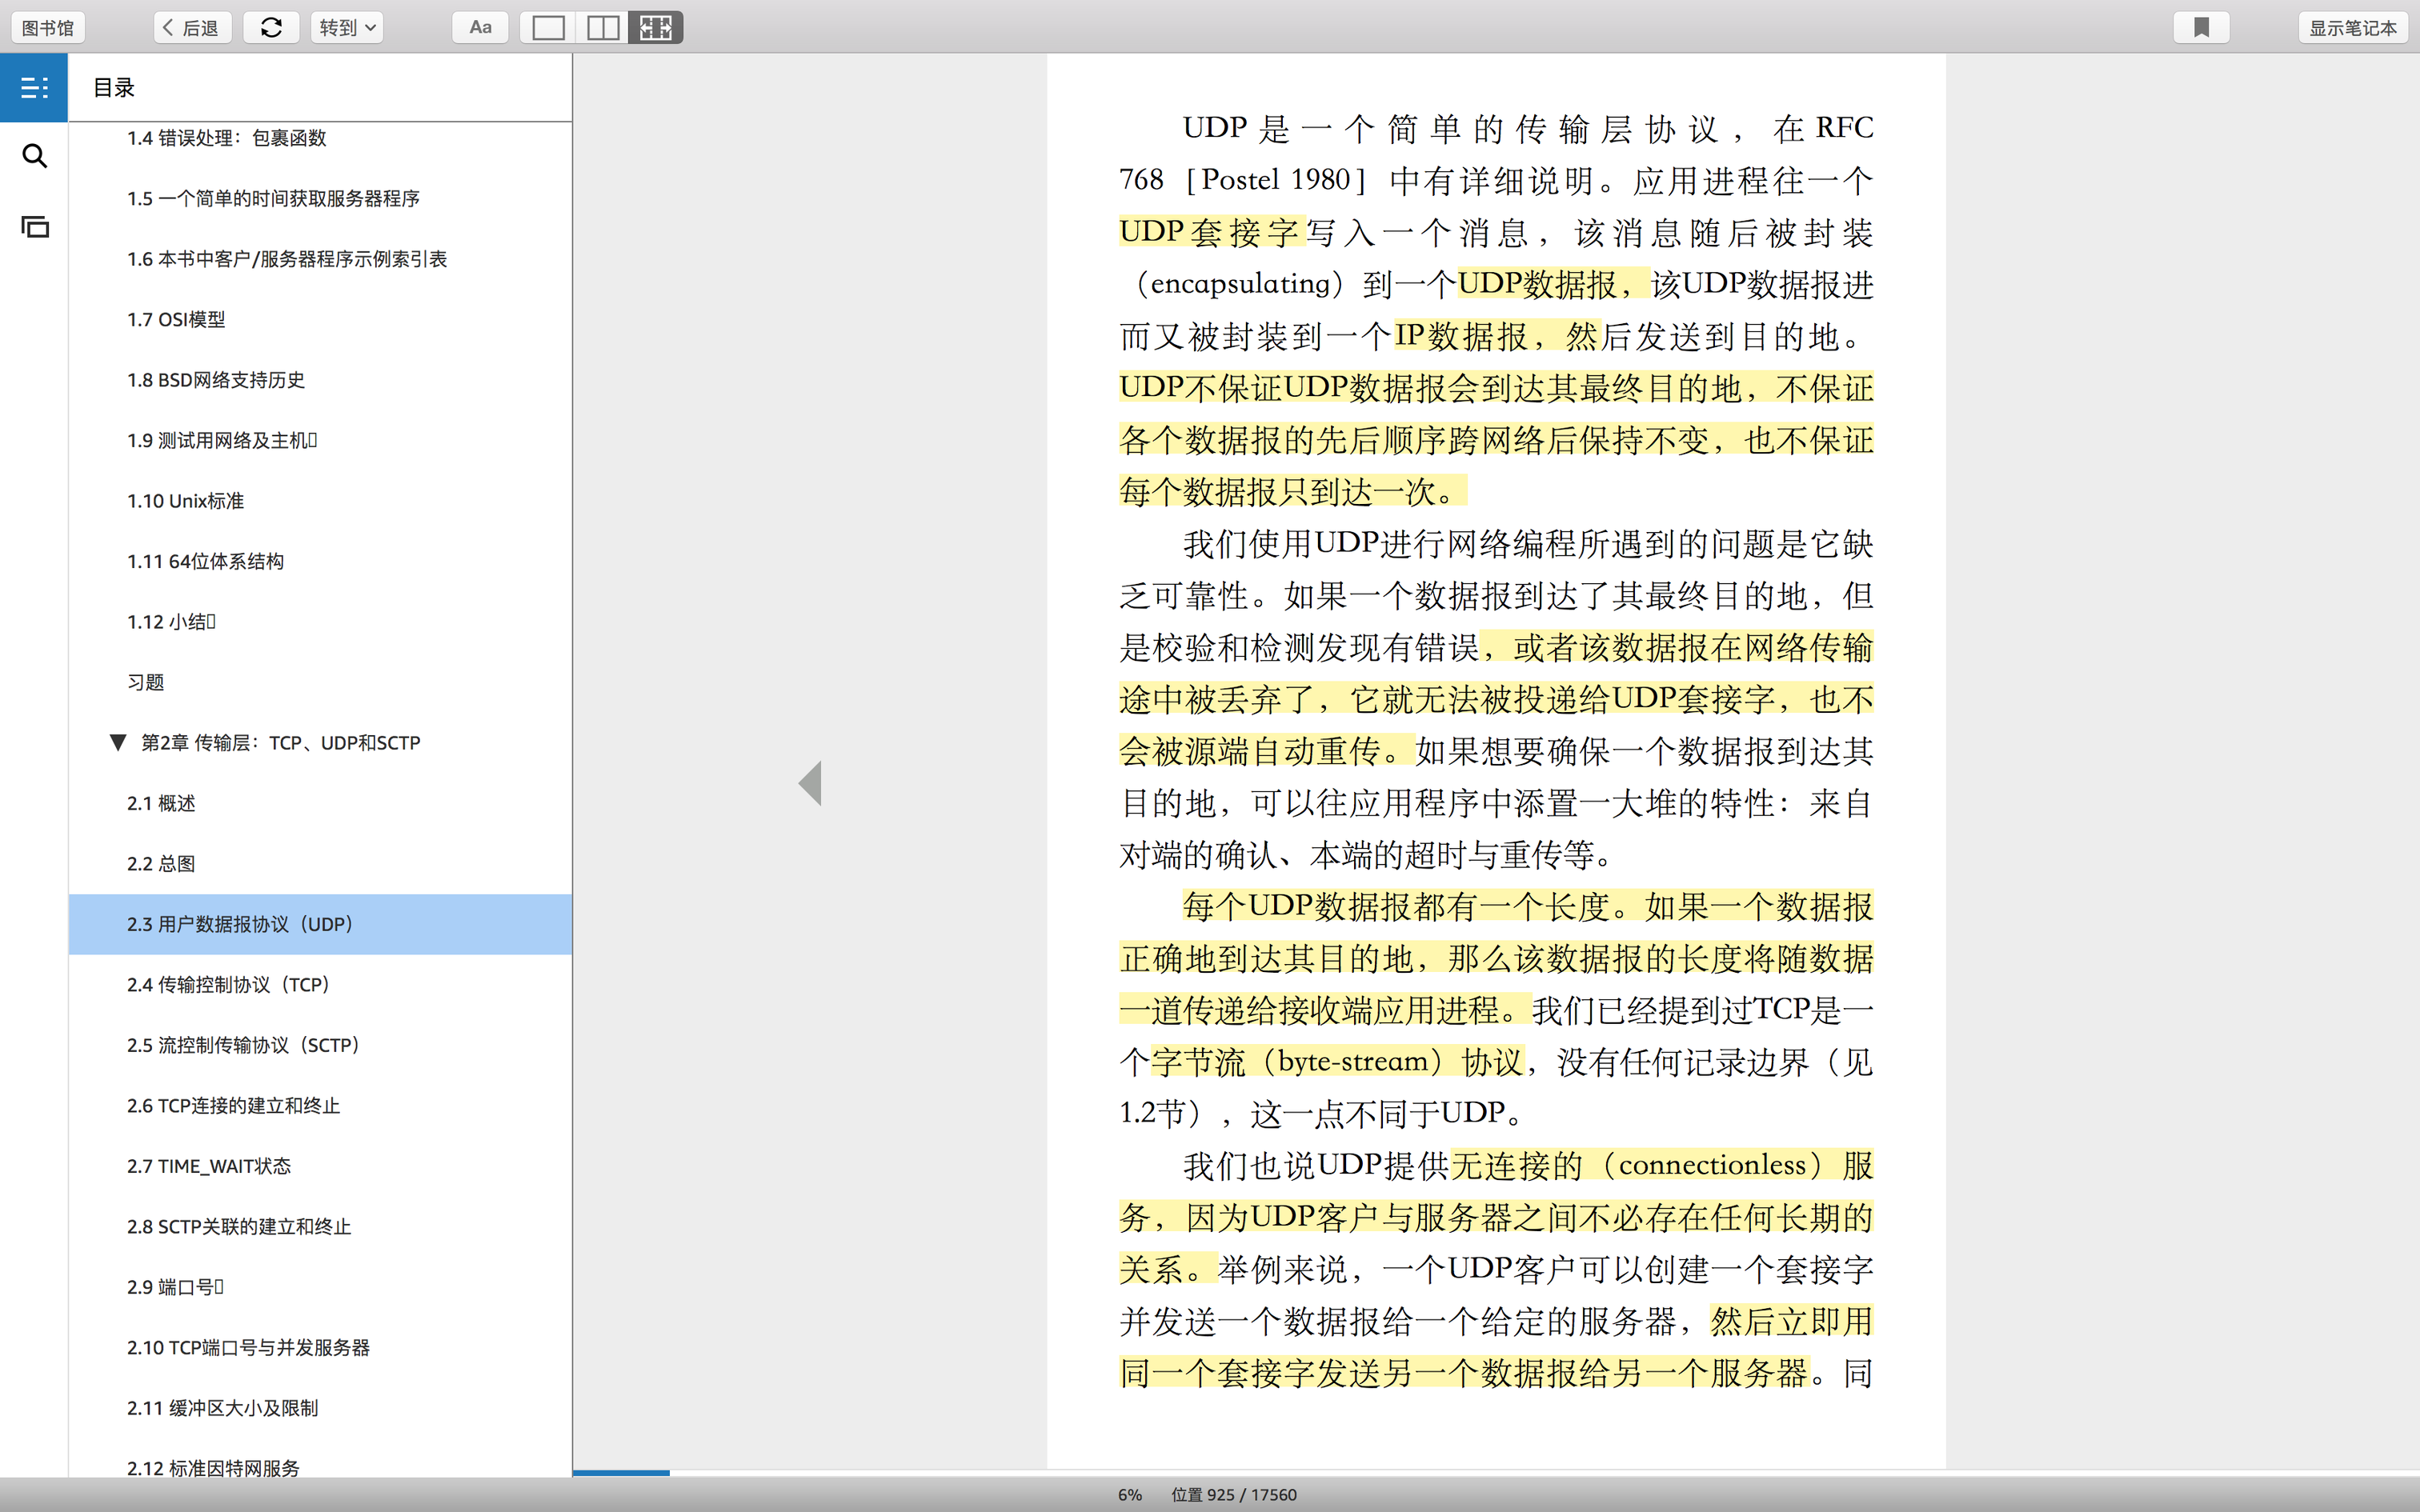Jump to section 1.7 OSI模型
Viewport: 2420px width, 1512px height.
[x=176, y=319]
